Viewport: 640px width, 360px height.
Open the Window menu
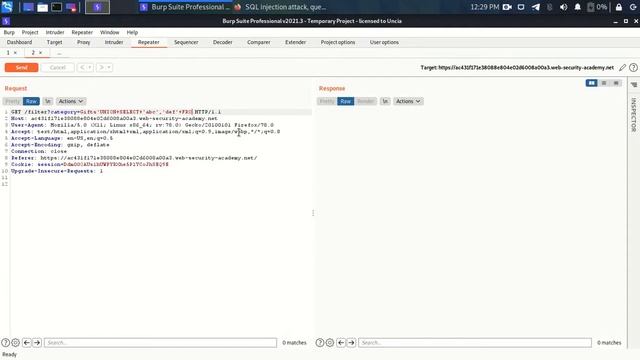[x=109, y=32]
